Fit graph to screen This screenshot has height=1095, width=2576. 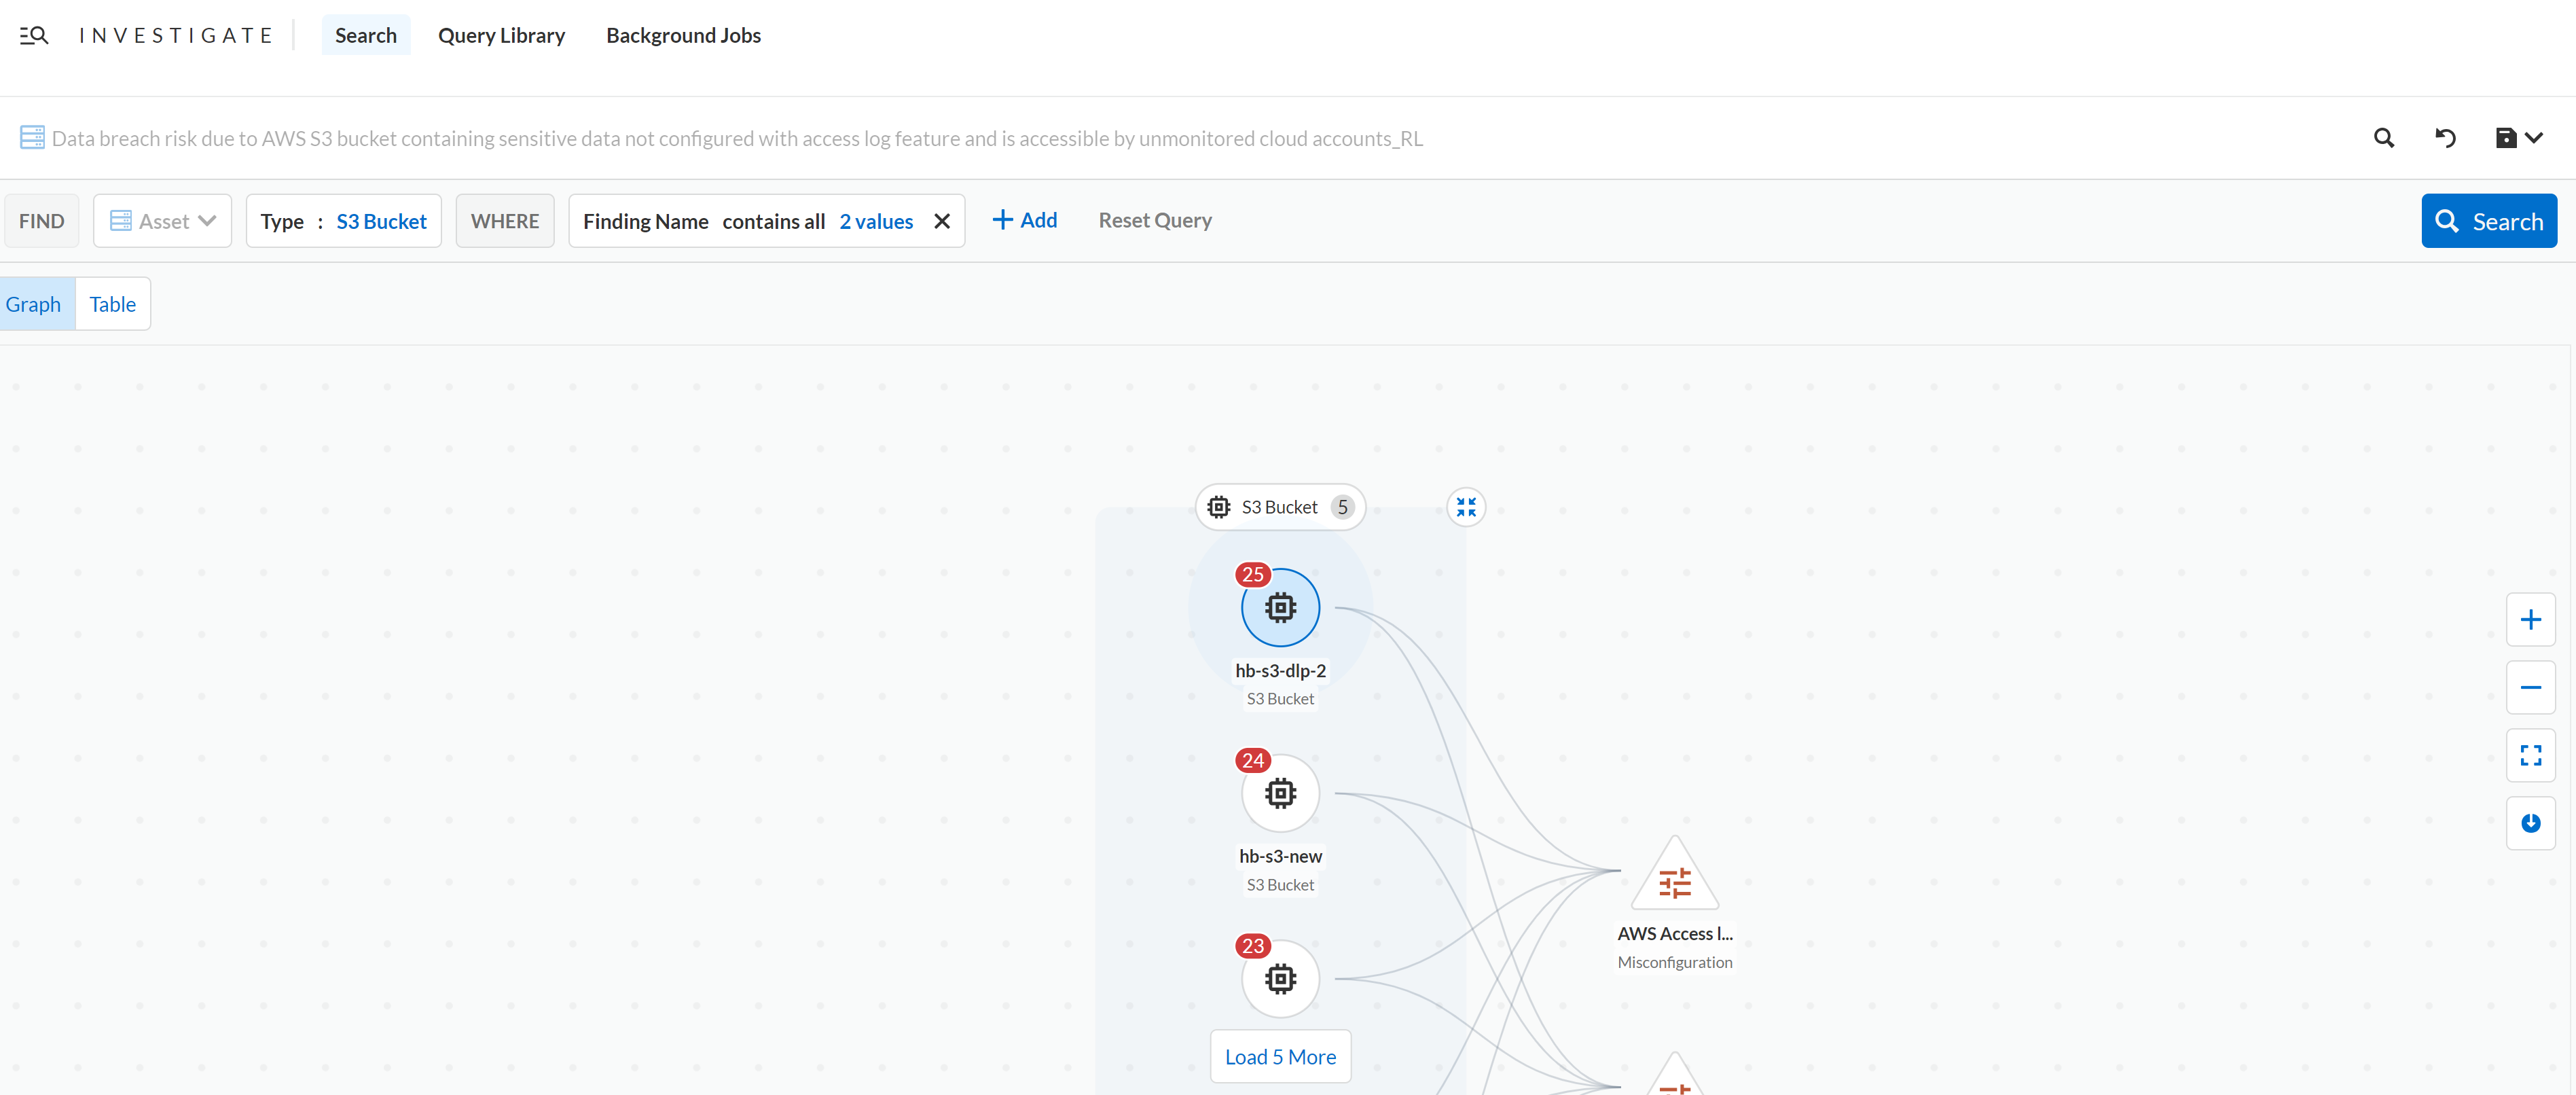[2530, 755]
